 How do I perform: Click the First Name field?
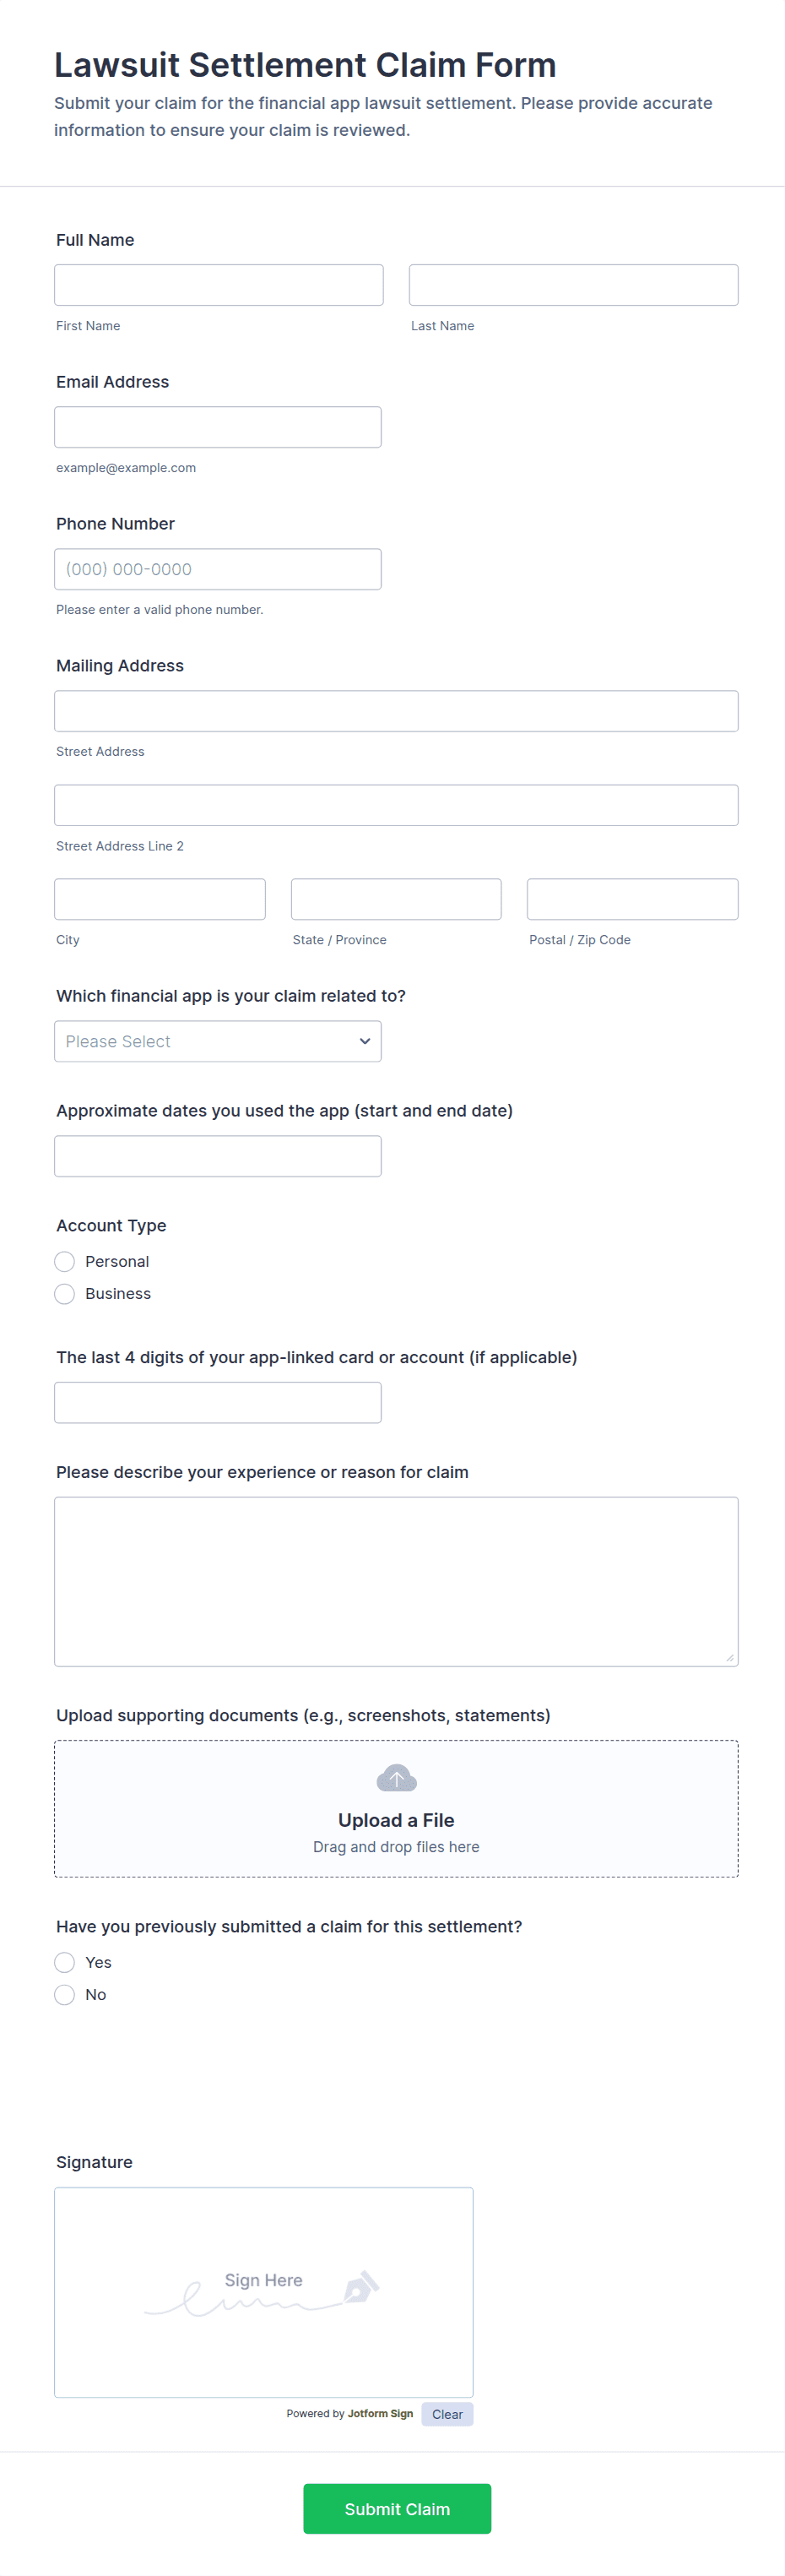219,285
